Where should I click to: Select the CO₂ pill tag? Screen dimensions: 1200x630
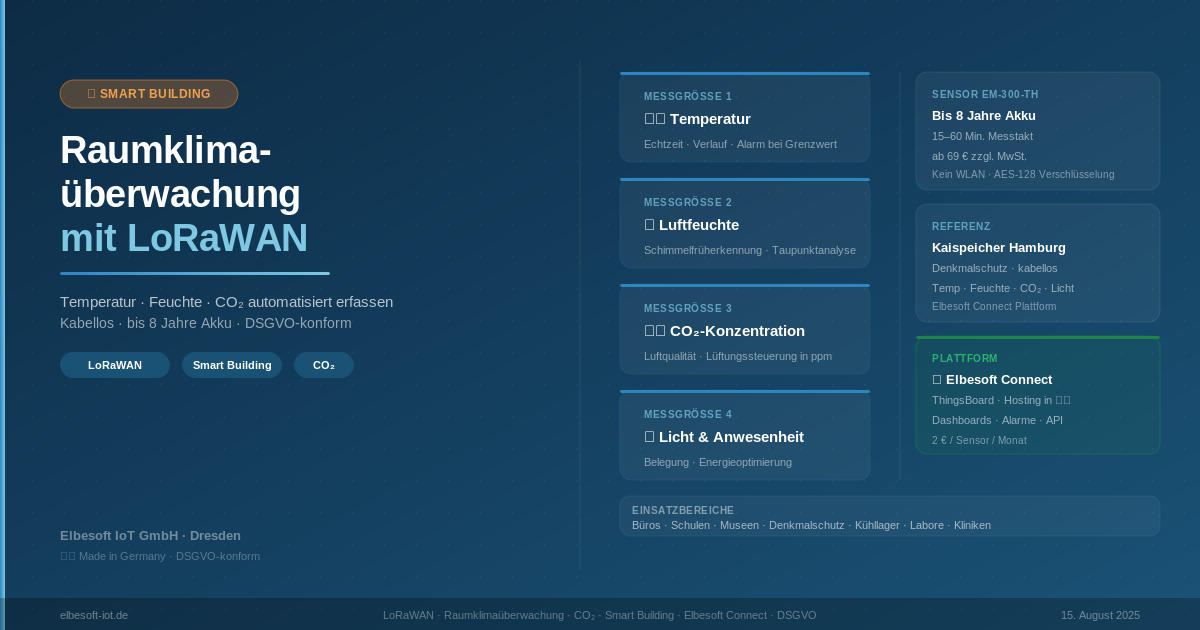coord(324,365)
